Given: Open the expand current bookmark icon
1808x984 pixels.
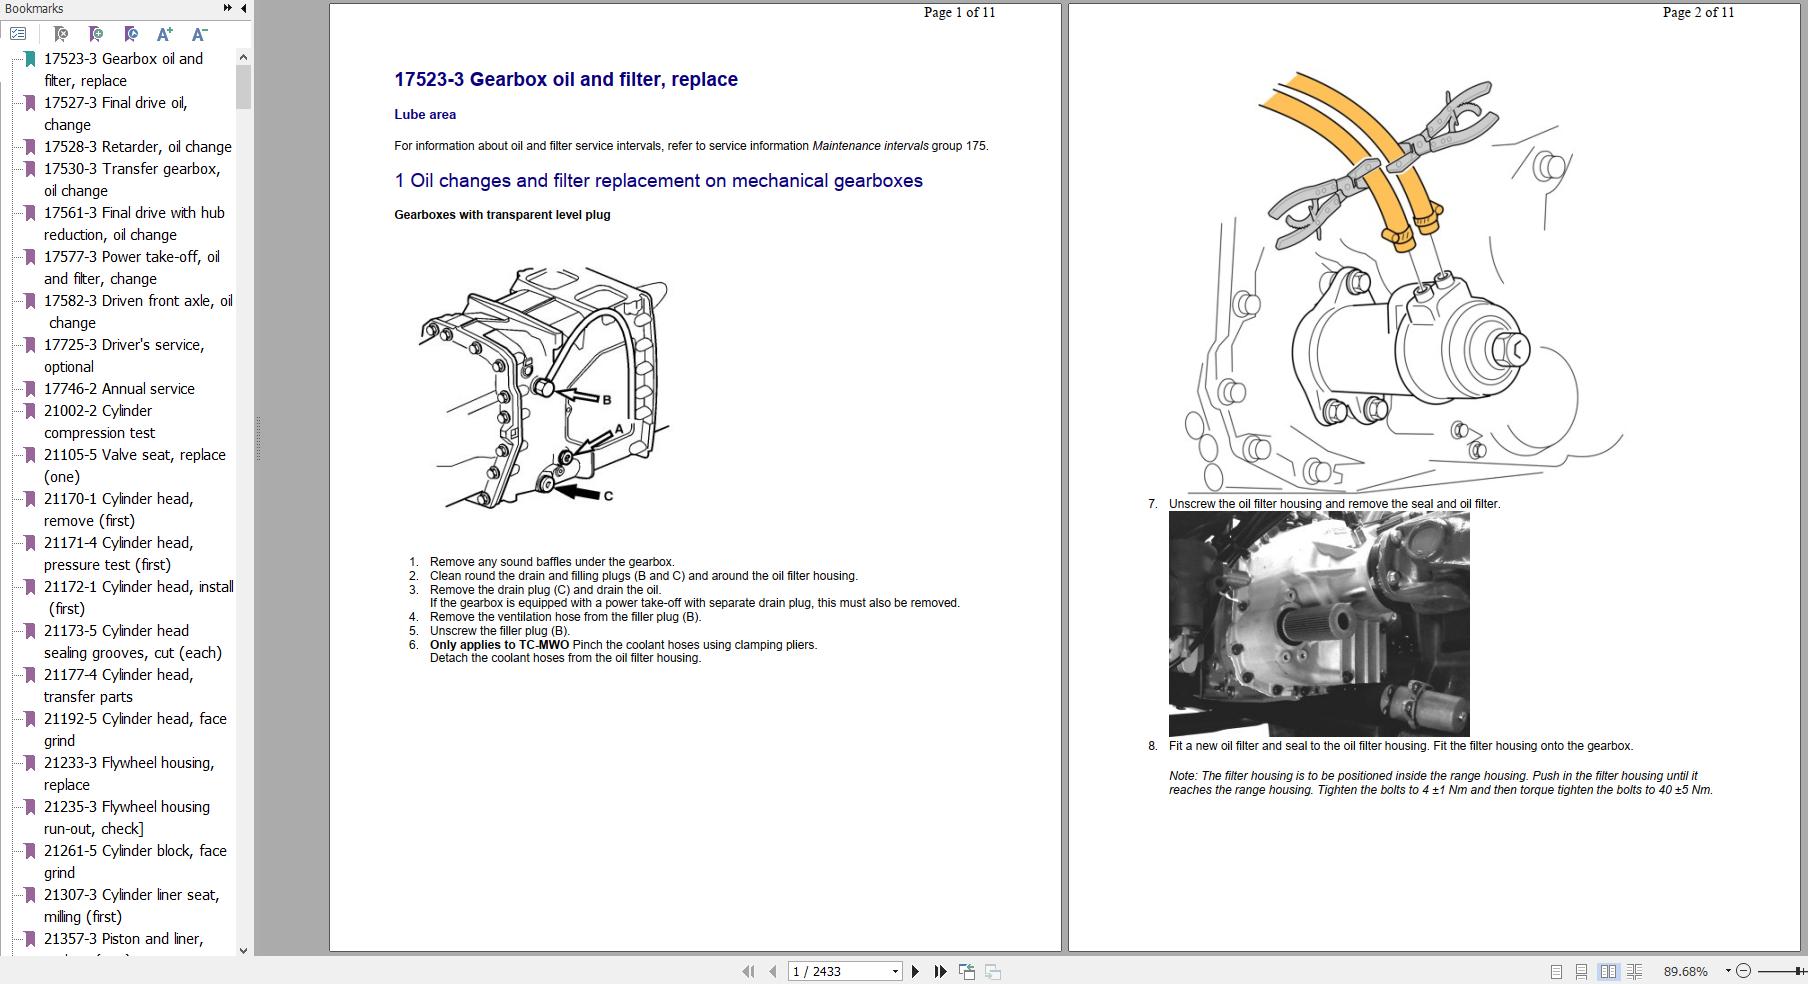Looking at the screenshot, I should click(130, 34).
